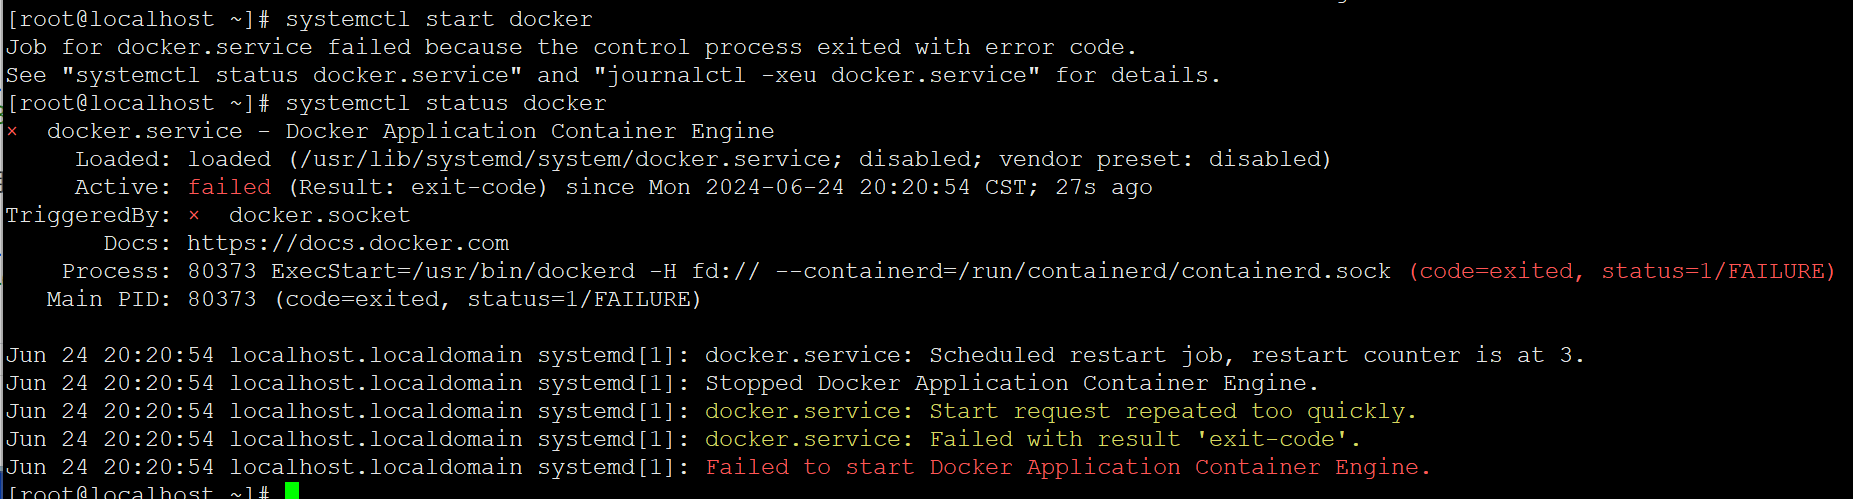Click the red 'failed' status word
This screenshot has width=1853, height=499.
[229, 187]
